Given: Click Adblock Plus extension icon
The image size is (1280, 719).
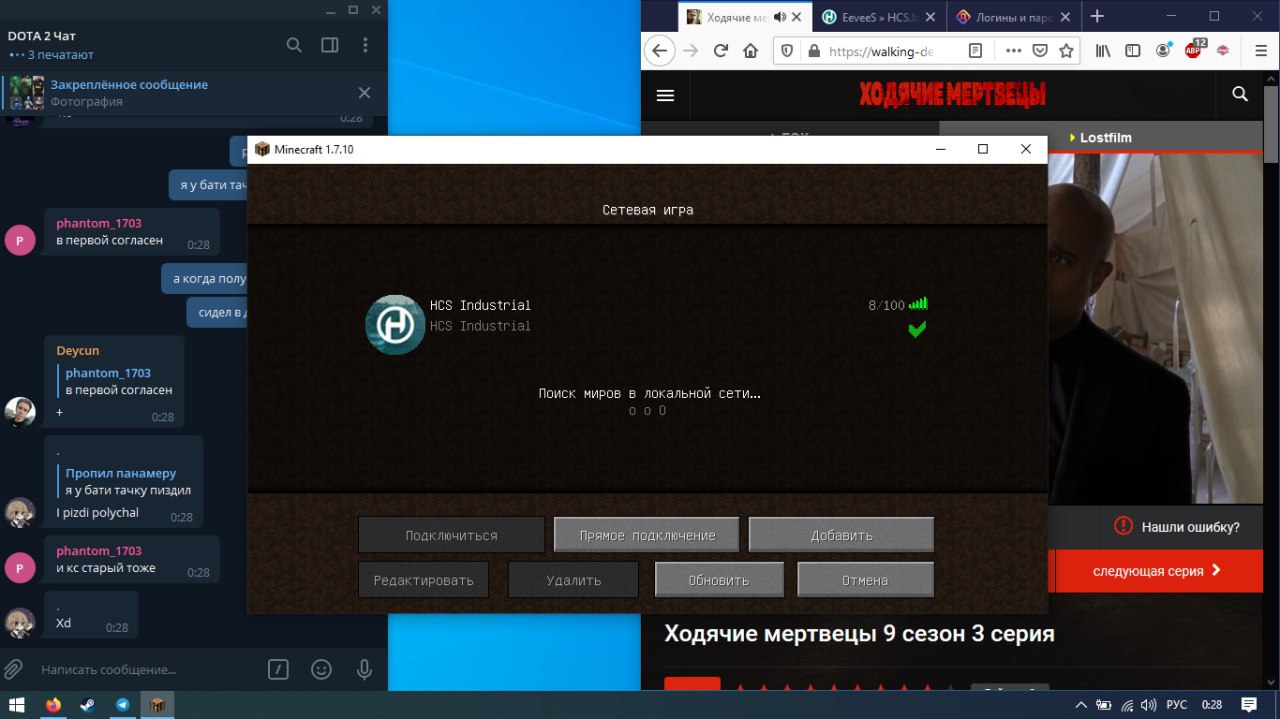Looking at the screenshot, I should pos(1193,50).
